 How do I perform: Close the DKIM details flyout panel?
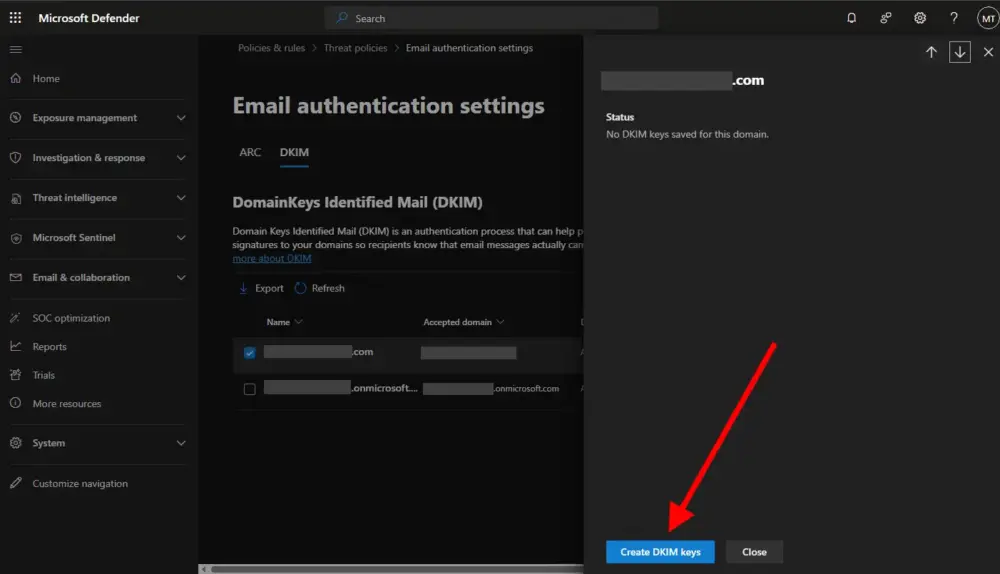click(x=988, y=52)
